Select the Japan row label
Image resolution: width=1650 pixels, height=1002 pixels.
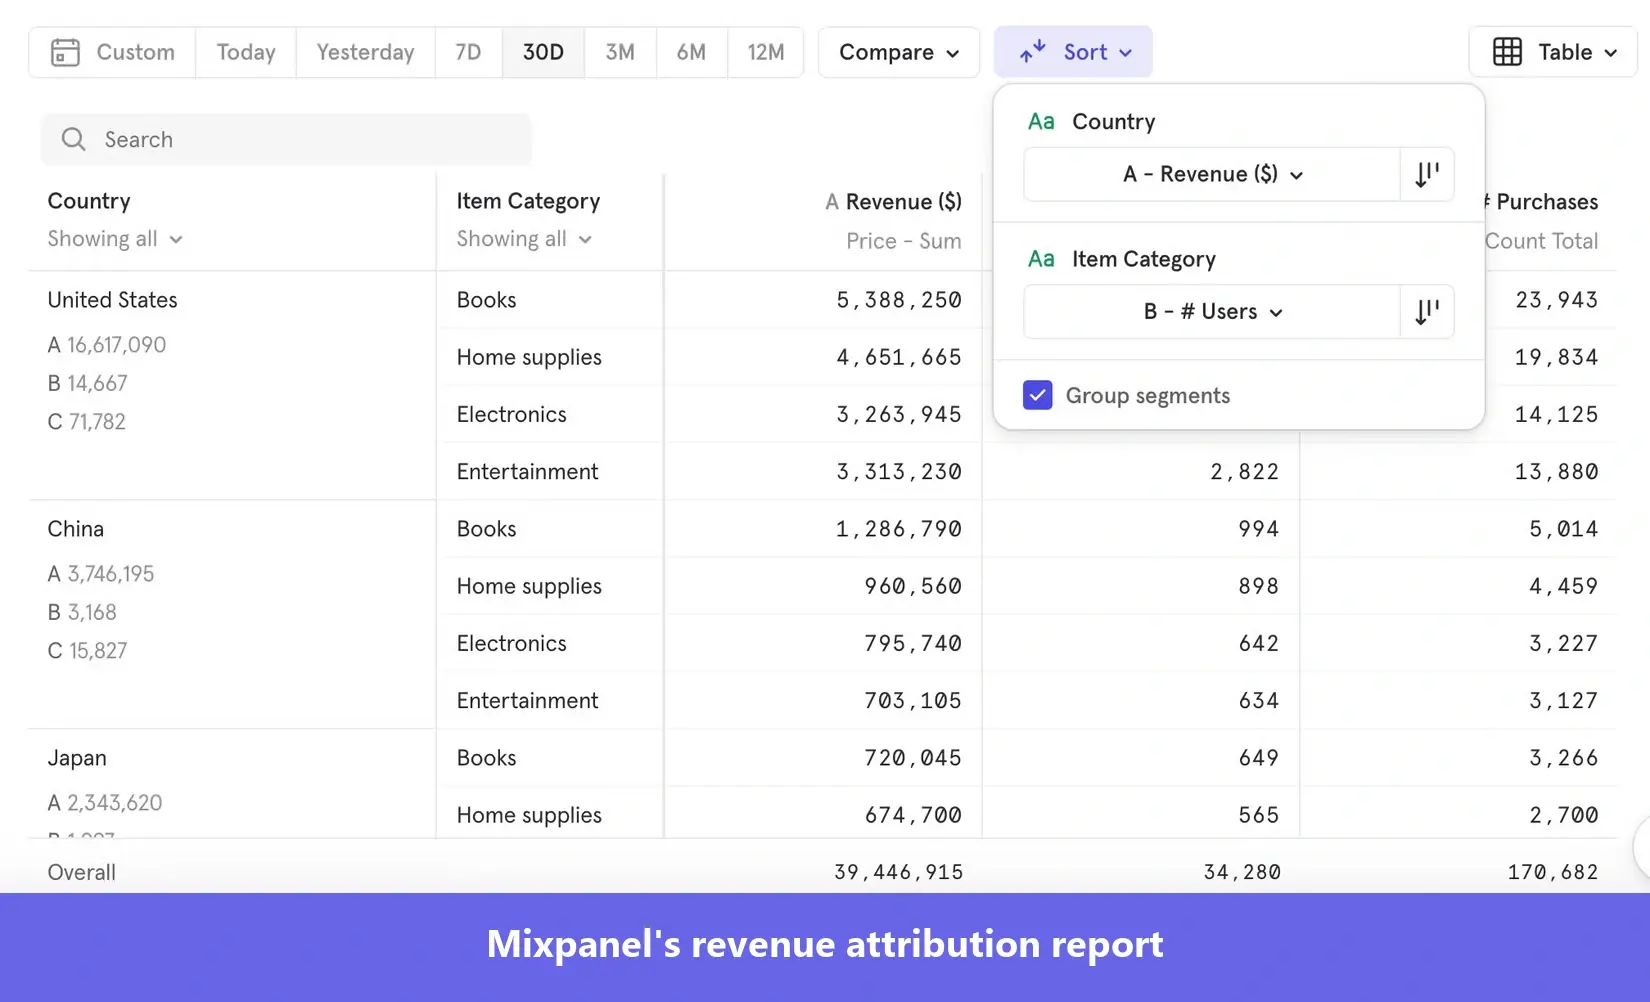[77, 758]
